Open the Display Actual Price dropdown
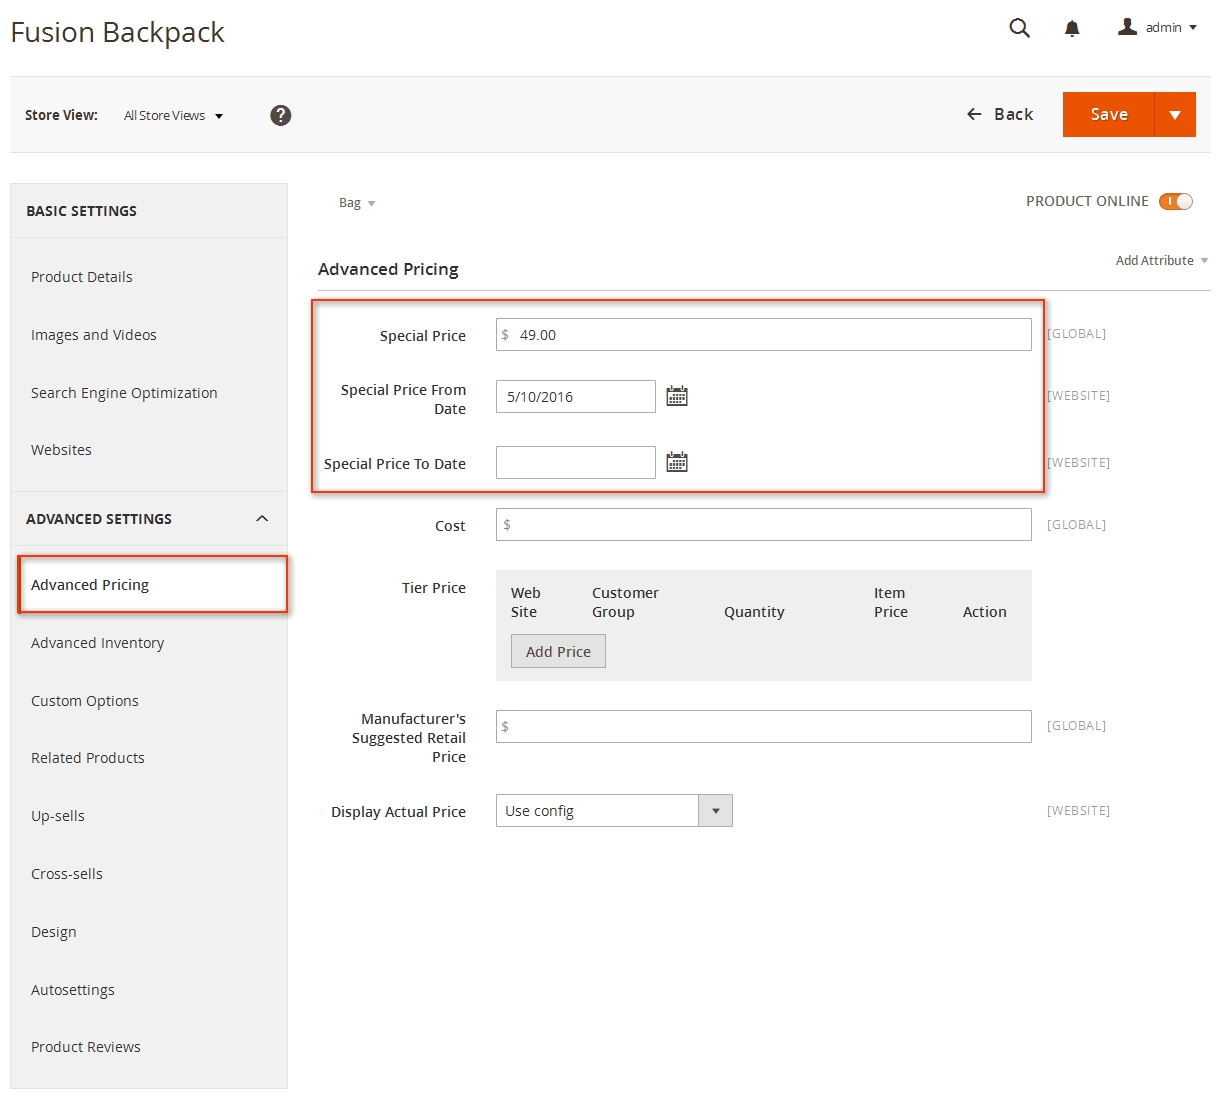The width and height of the screenshot is (1227, 1097). pyautogui.click(x=613, y=810)
